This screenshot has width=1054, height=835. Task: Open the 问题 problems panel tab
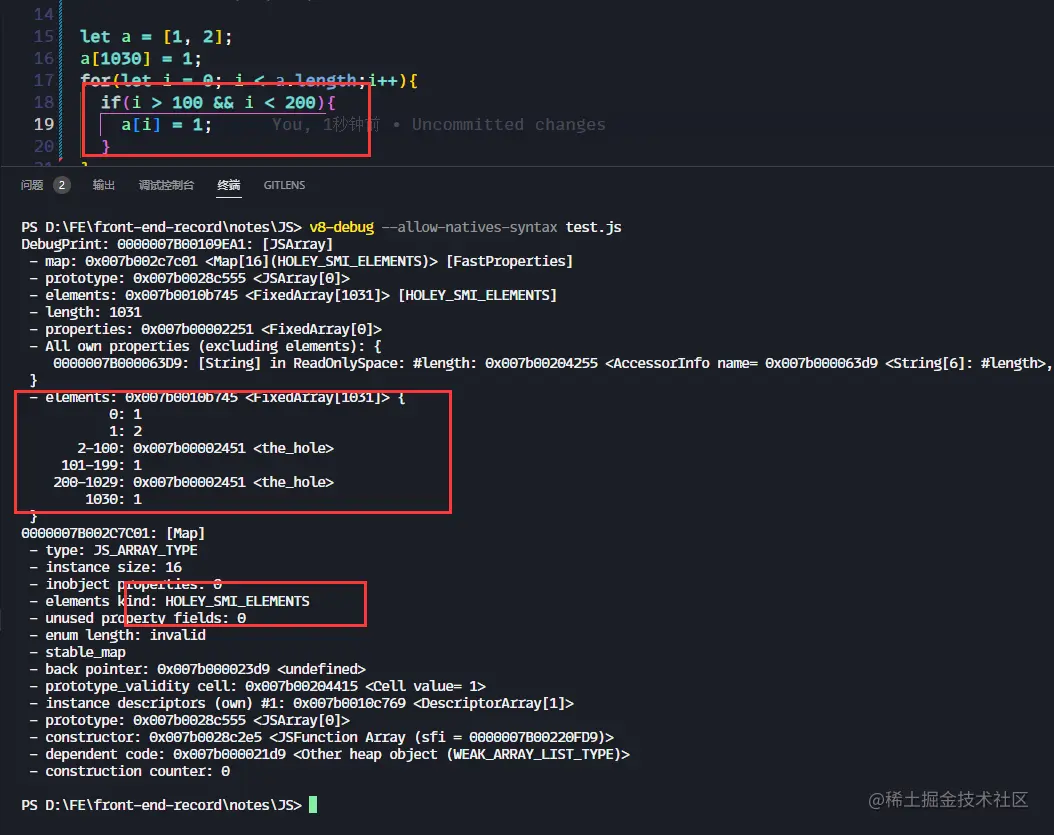tap(32, 185)
